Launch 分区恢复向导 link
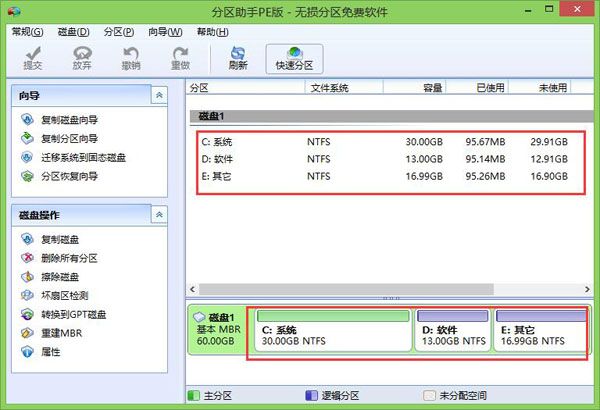This screenshot has height=410, width=600. coord(70,176)
